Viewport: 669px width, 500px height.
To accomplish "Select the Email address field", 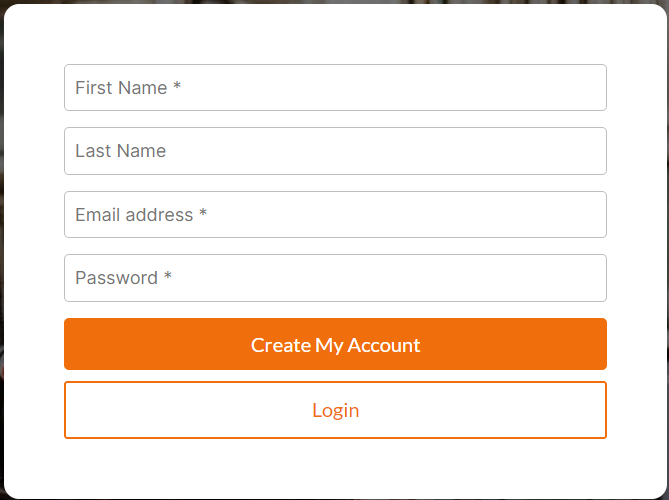I will coord(335,215).
